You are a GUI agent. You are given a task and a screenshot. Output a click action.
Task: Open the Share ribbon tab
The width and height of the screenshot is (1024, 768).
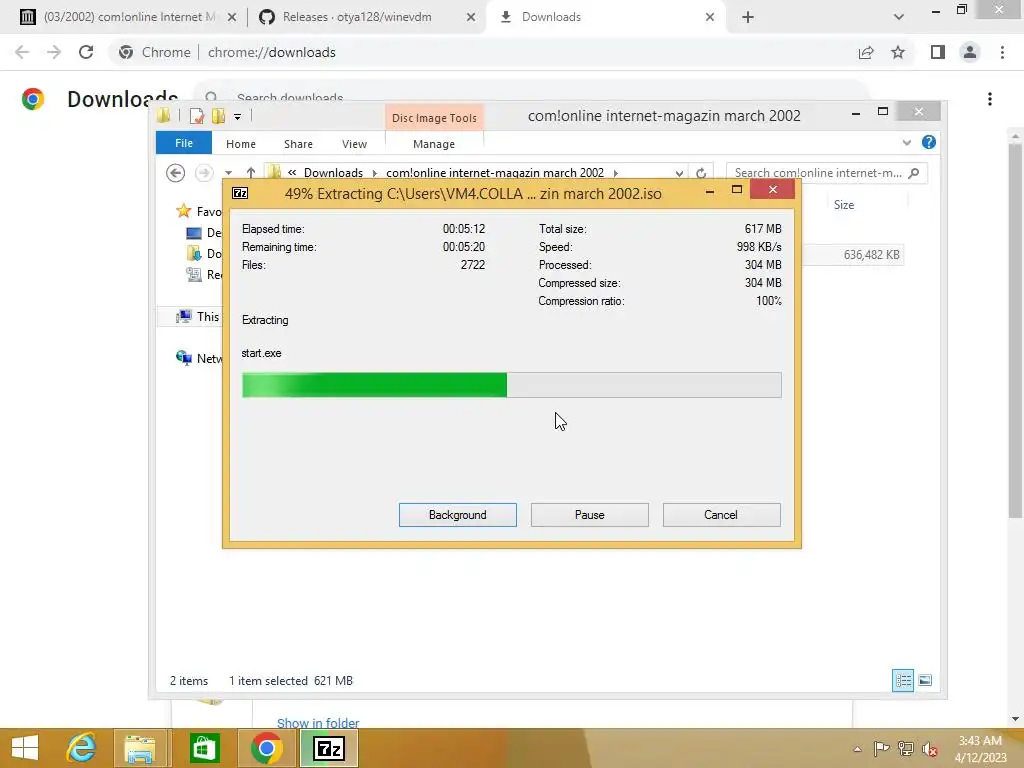pos(298,144)
